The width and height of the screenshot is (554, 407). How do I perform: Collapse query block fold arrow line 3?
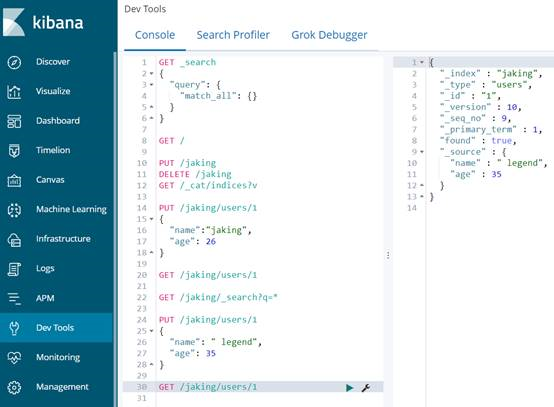pos(152,85)
